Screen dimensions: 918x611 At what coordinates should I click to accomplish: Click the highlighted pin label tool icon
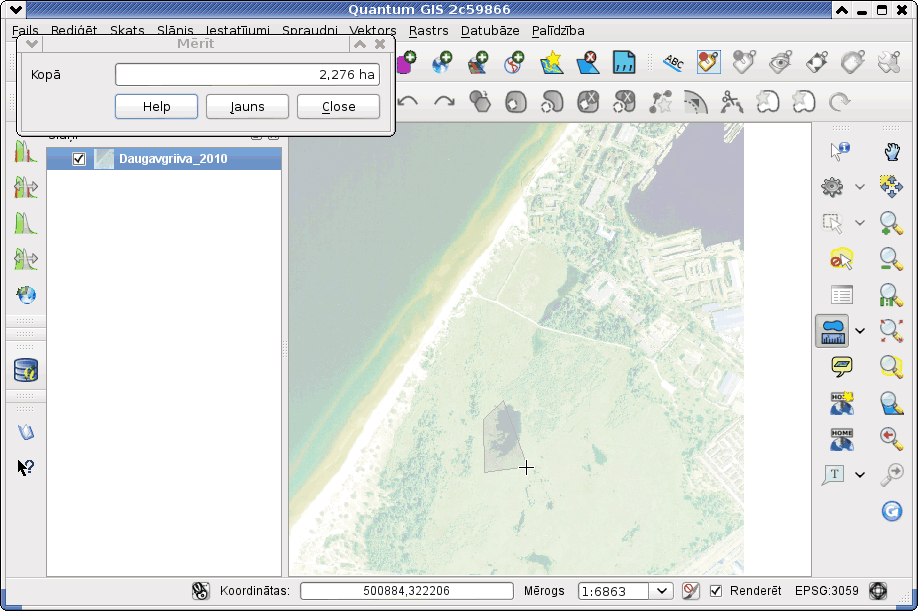(709, 62)
